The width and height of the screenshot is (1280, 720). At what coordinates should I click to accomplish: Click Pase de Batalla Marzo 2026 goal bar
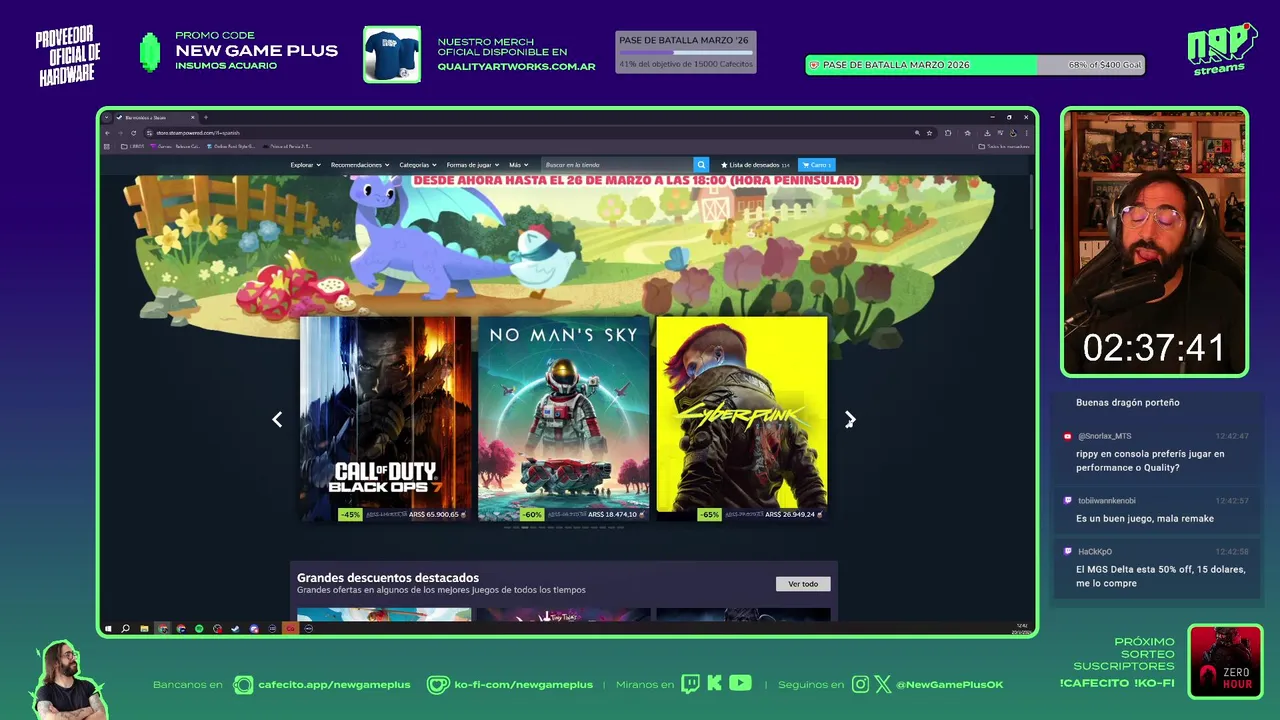point(975,65)
